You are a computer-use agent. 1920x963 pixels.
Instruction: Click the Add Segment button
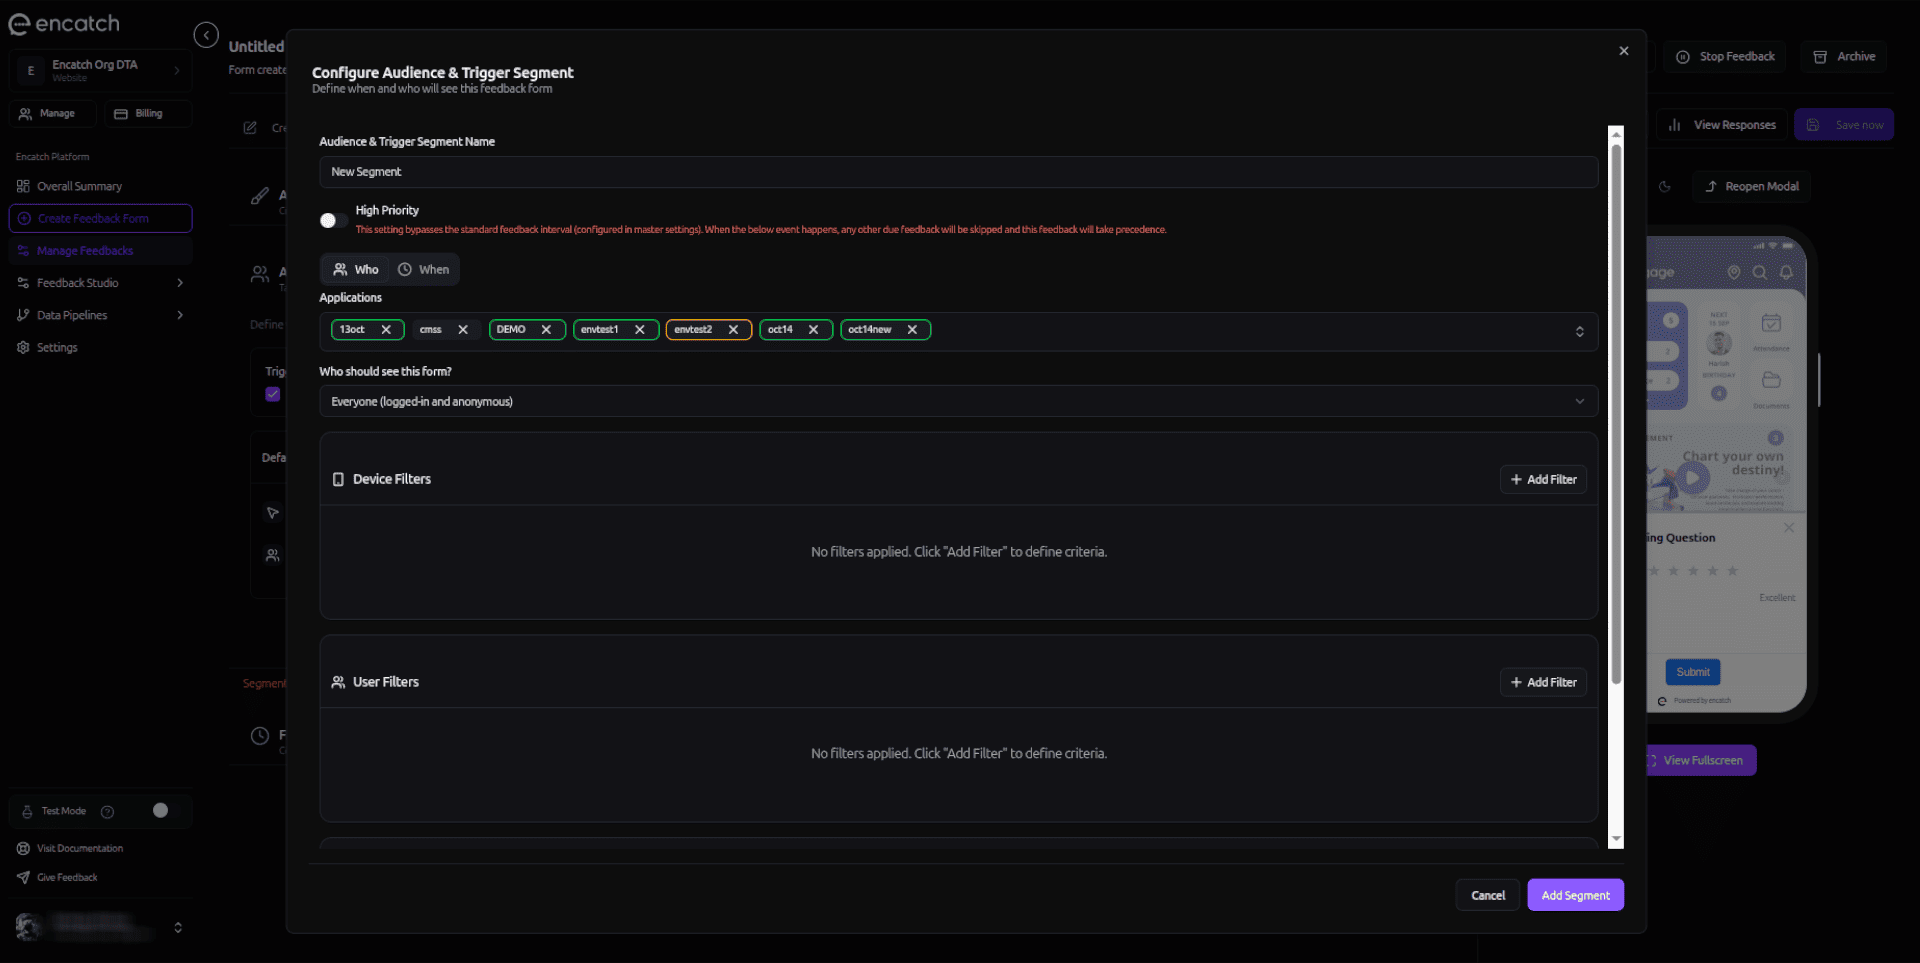(1574, 895)
